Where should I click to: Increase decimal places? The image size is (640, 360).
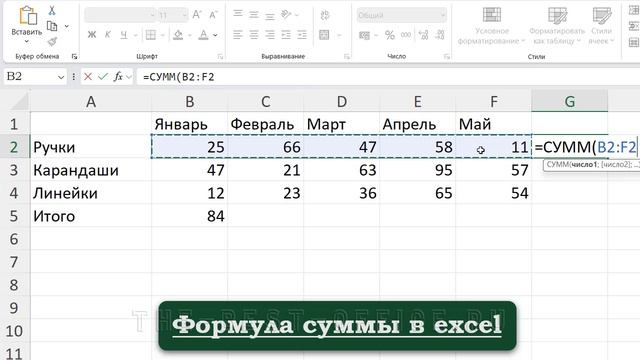click(424, 35)
